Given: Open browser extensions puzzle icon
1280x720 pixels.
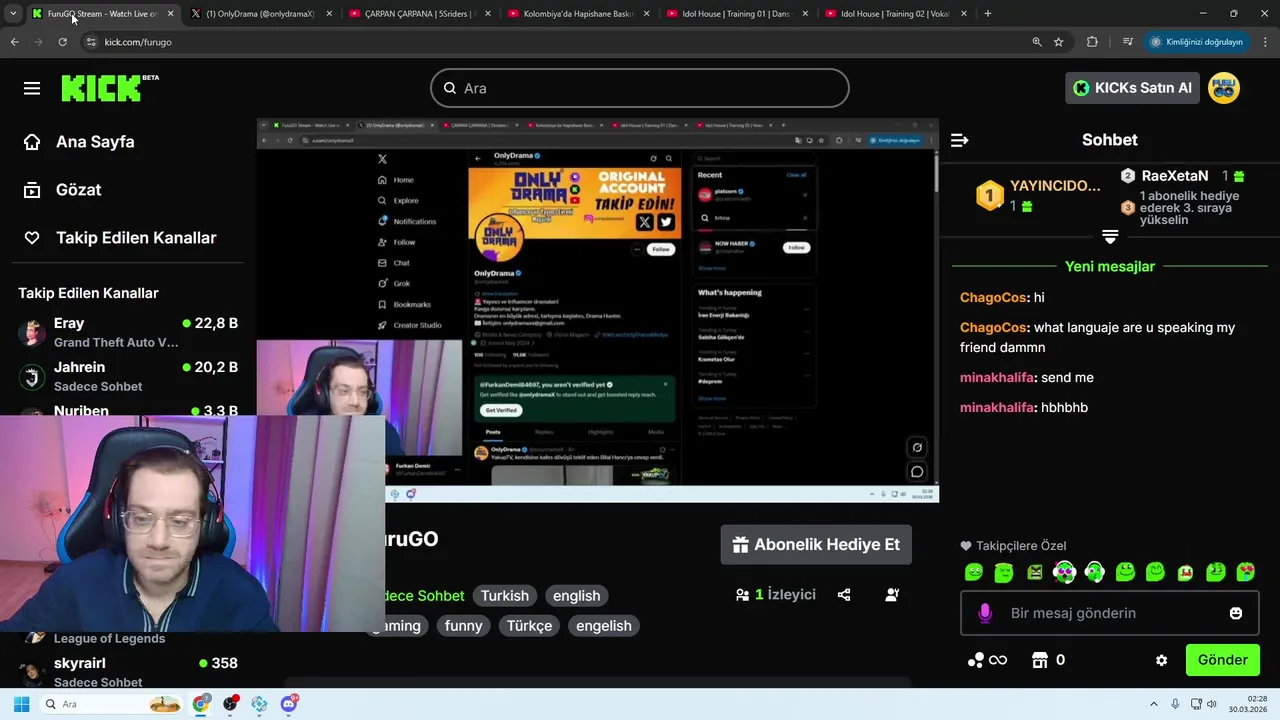Looking at the screenshot, I should (x=1092, y=42).
